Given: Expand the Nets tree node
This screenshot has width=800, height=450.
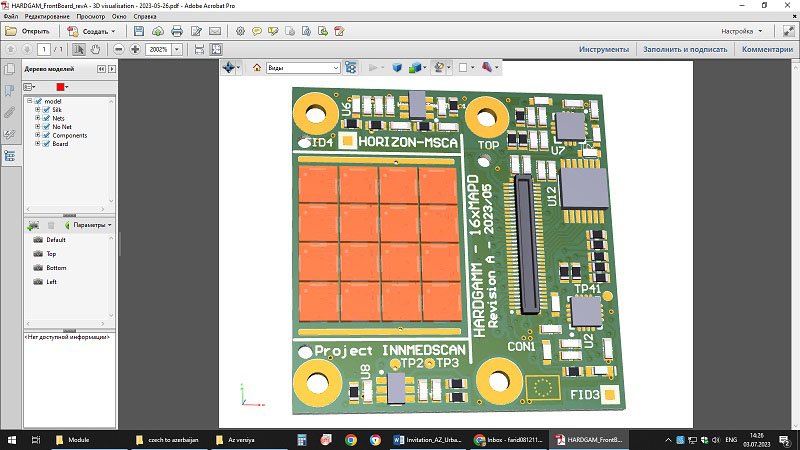Looking at the screenshot, I should pos(37,118).
